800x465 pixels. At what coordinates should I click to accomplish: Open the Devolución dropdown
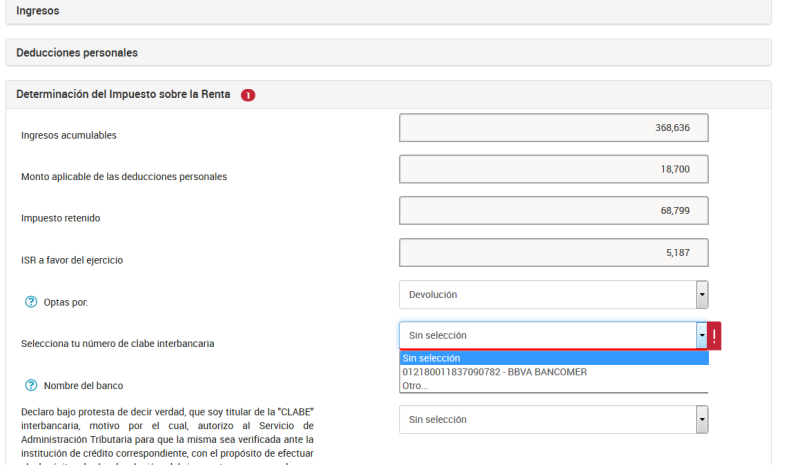[554, 295]
